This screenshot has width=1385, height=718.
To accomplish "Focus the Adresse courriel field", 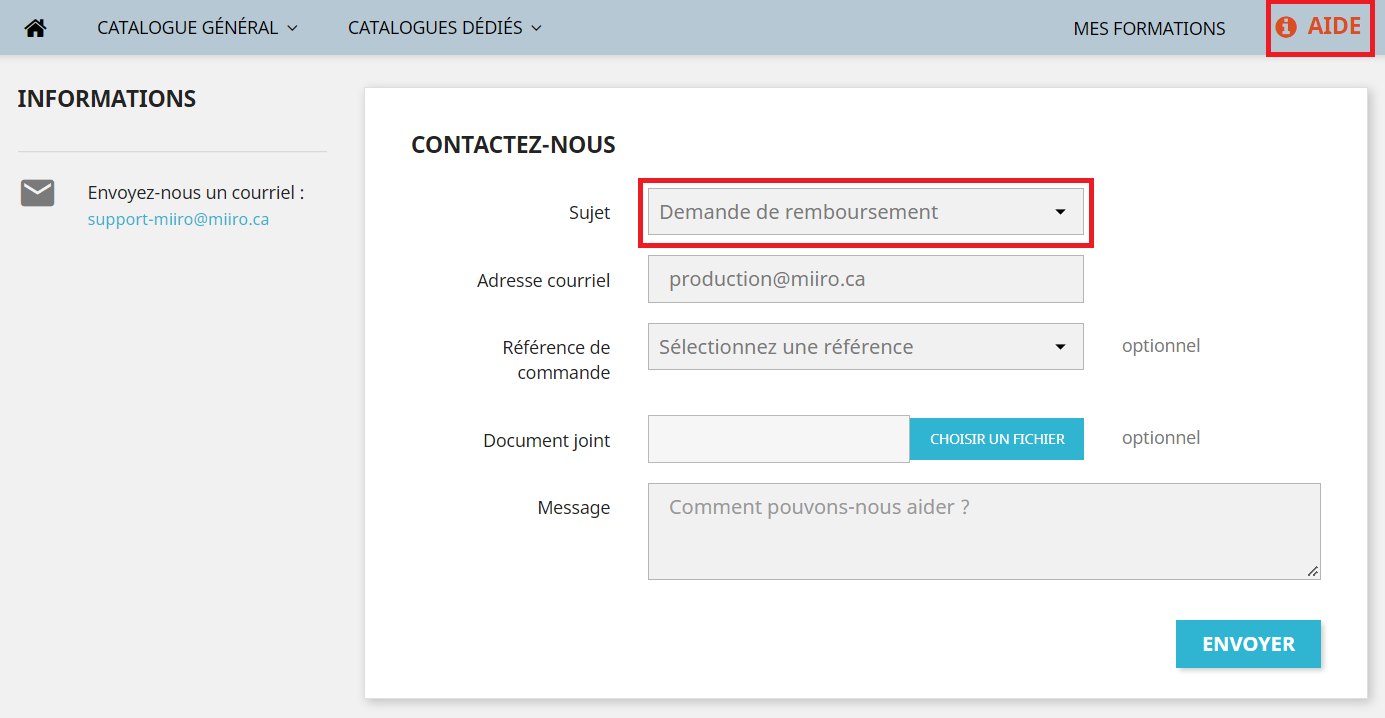I will coord(866,279).
